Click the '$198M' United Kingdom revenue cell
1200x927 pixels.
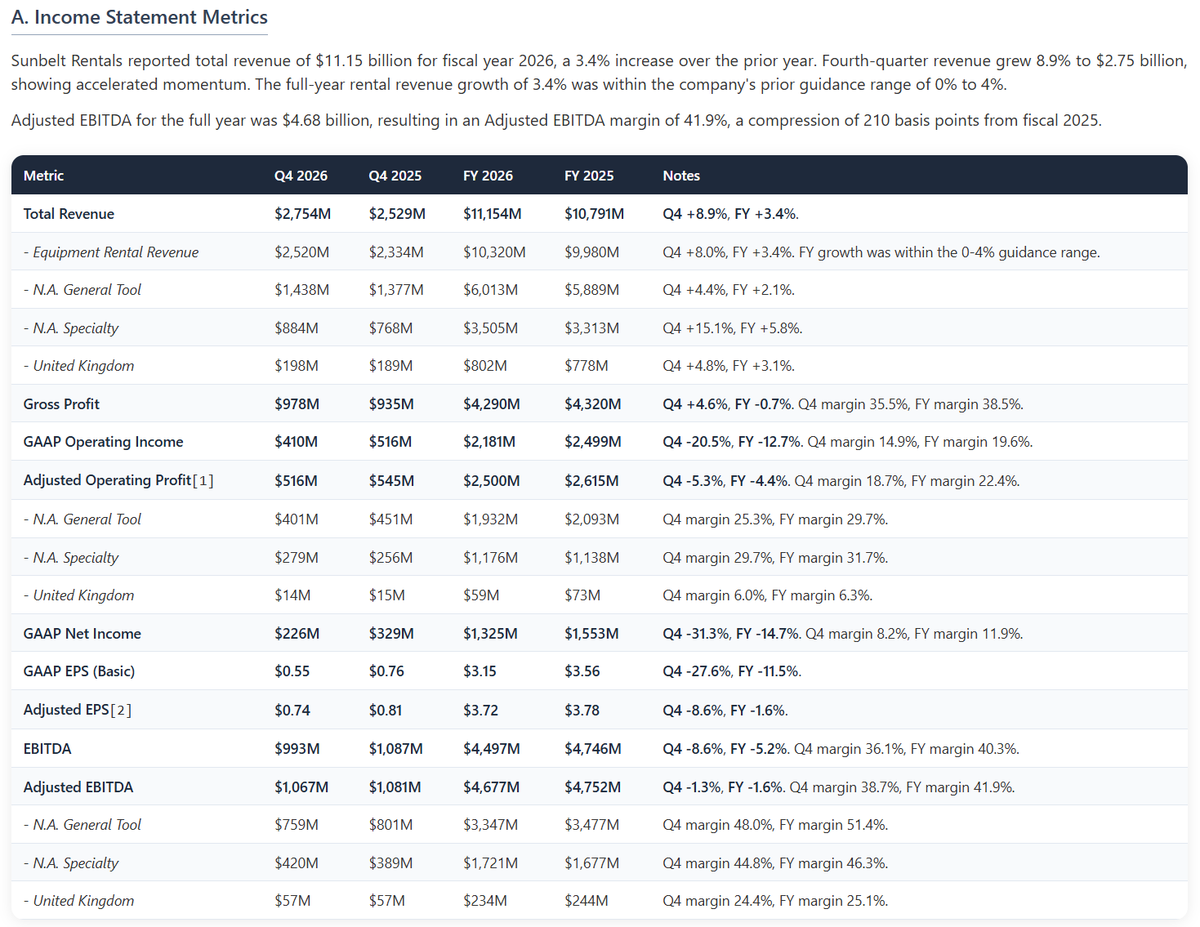296,366
